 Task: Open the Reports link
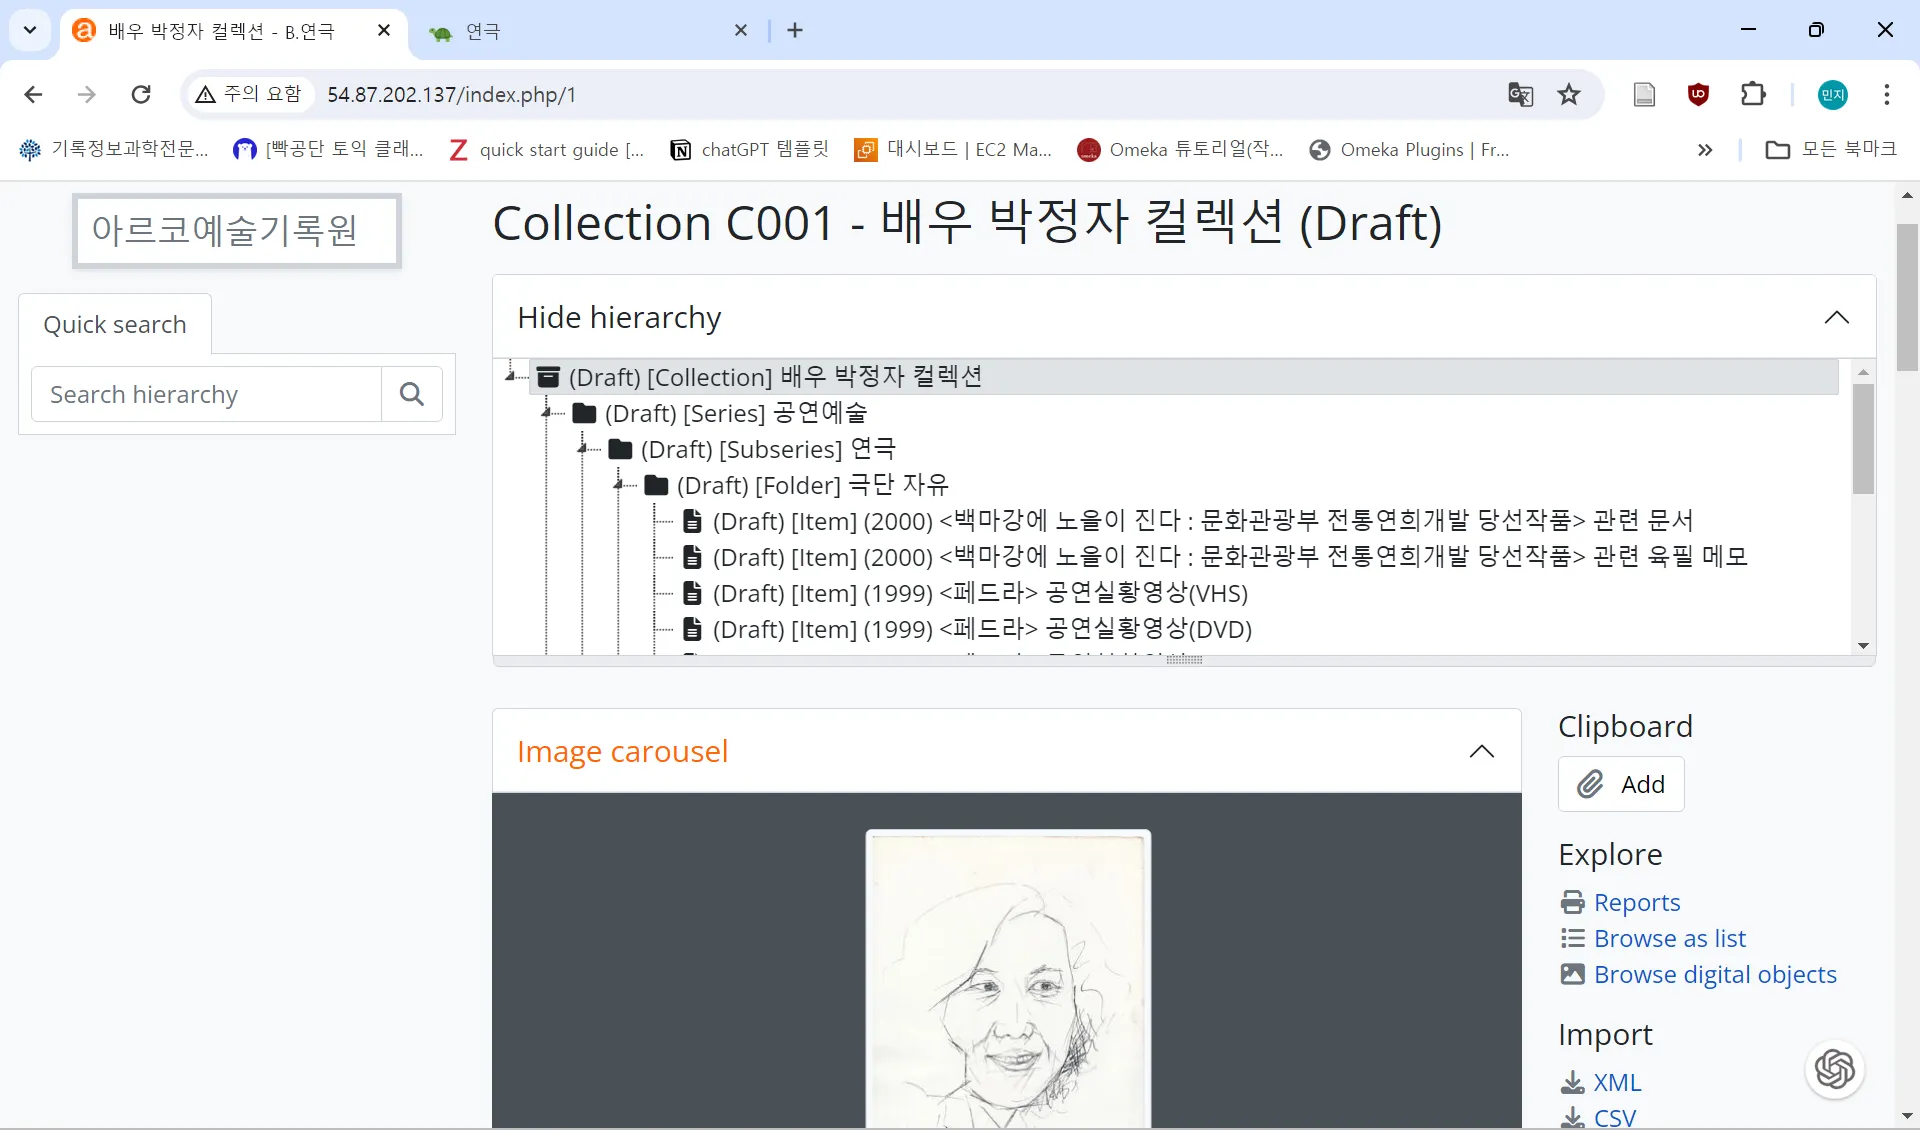pyautogui.click(x=1636, y=903)
